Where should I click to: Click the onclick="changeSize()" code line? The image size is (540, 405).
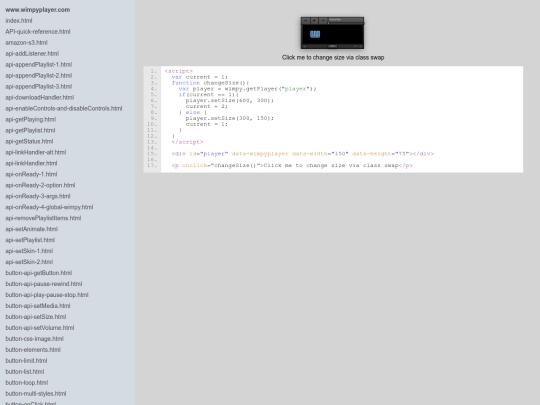tap(292, 165)
